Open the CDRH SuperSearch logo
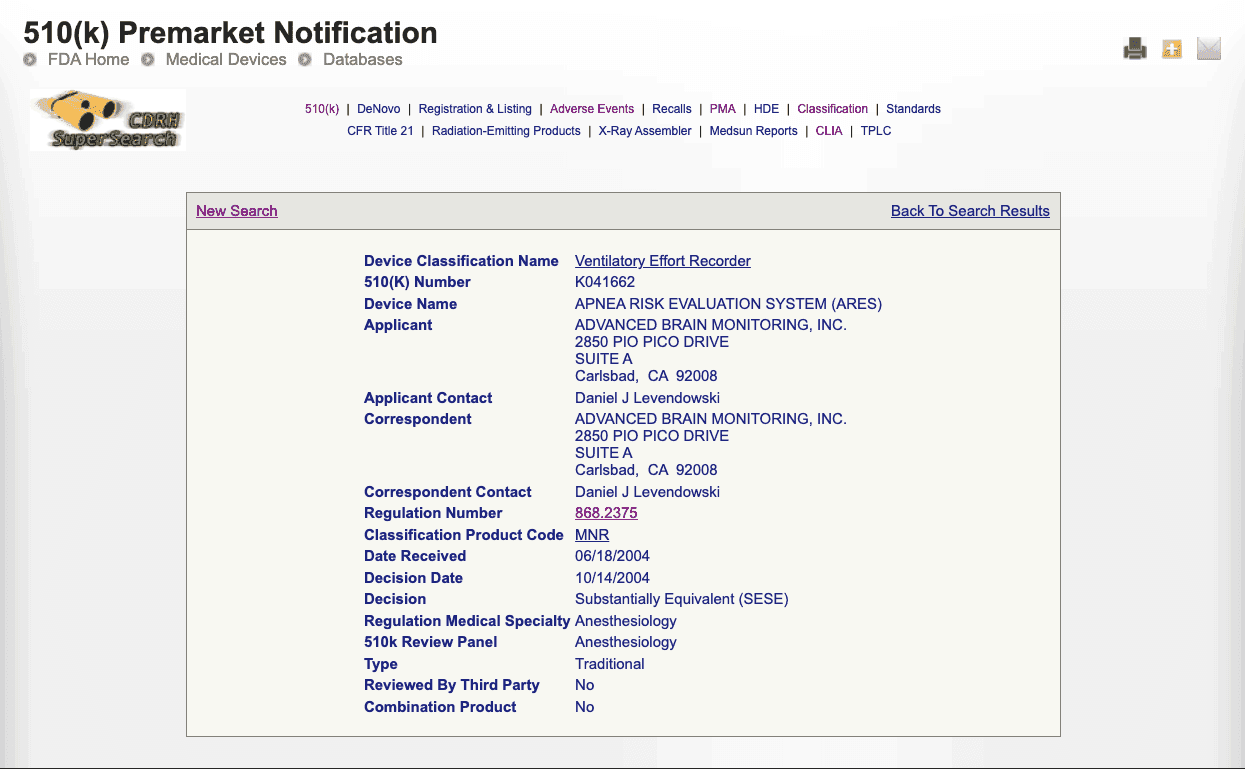This screenshot has height=769, width=1245. click(x=108, y=120)
